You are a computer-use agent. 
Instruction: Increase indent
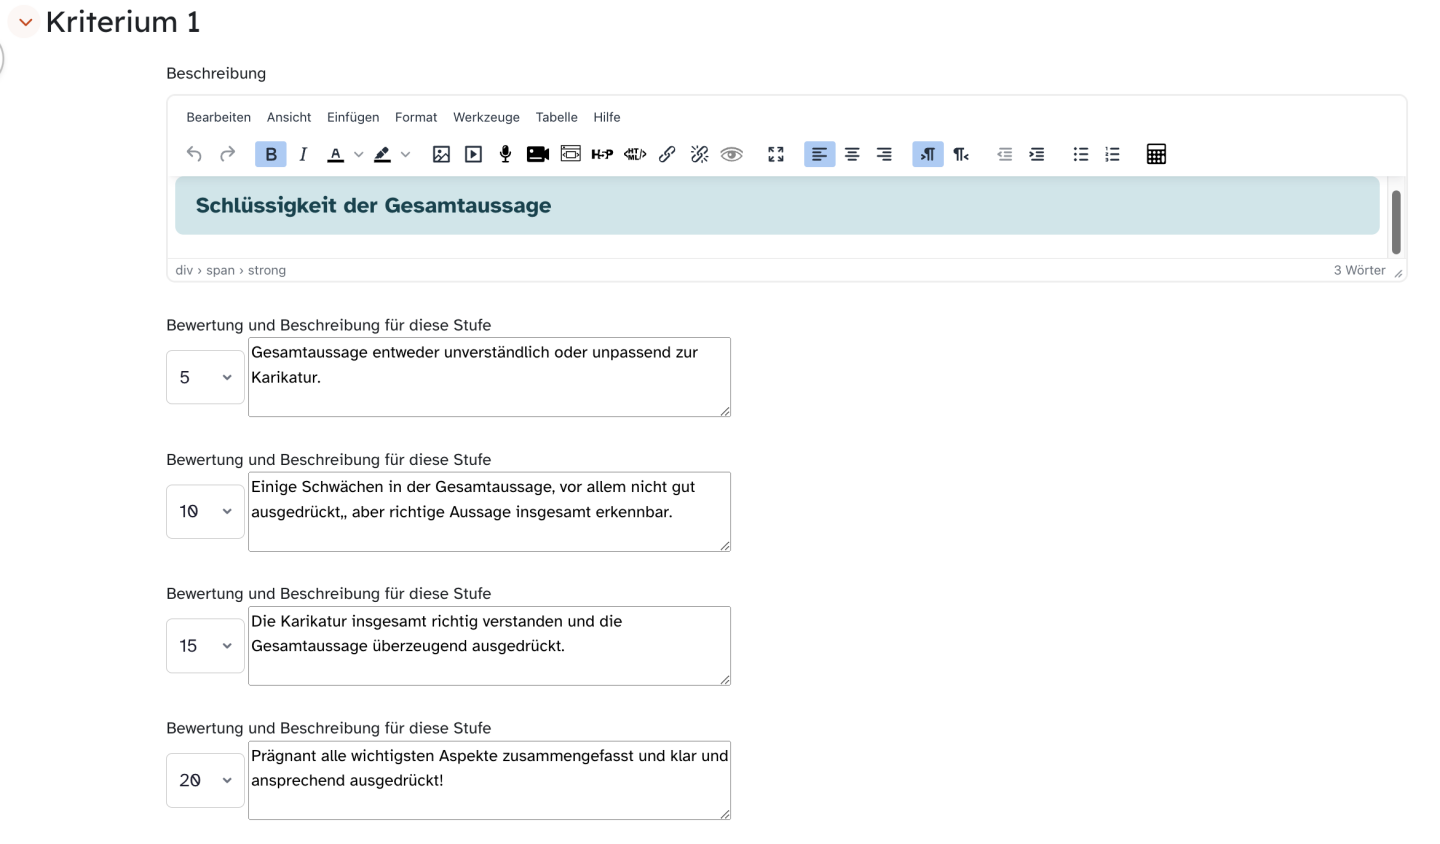tap(1037, 154)
